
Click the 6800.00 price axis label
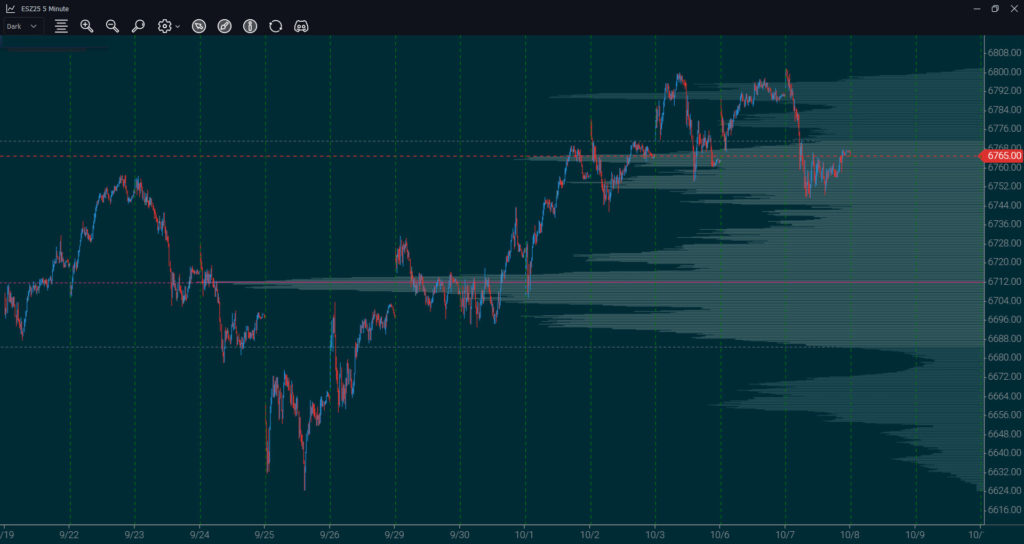coord(1001,72)
